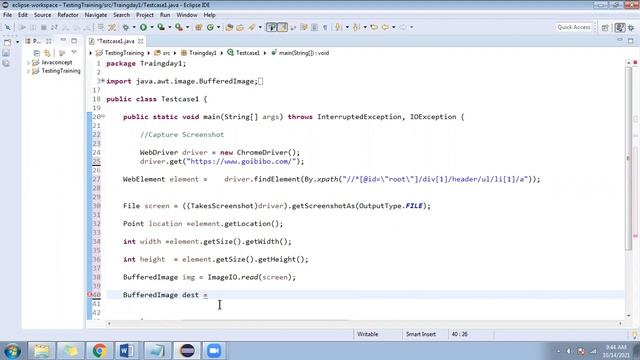This screenshot has width=640, height=360.
Task: Click the Previous Annotation icon
Action: 357,27
